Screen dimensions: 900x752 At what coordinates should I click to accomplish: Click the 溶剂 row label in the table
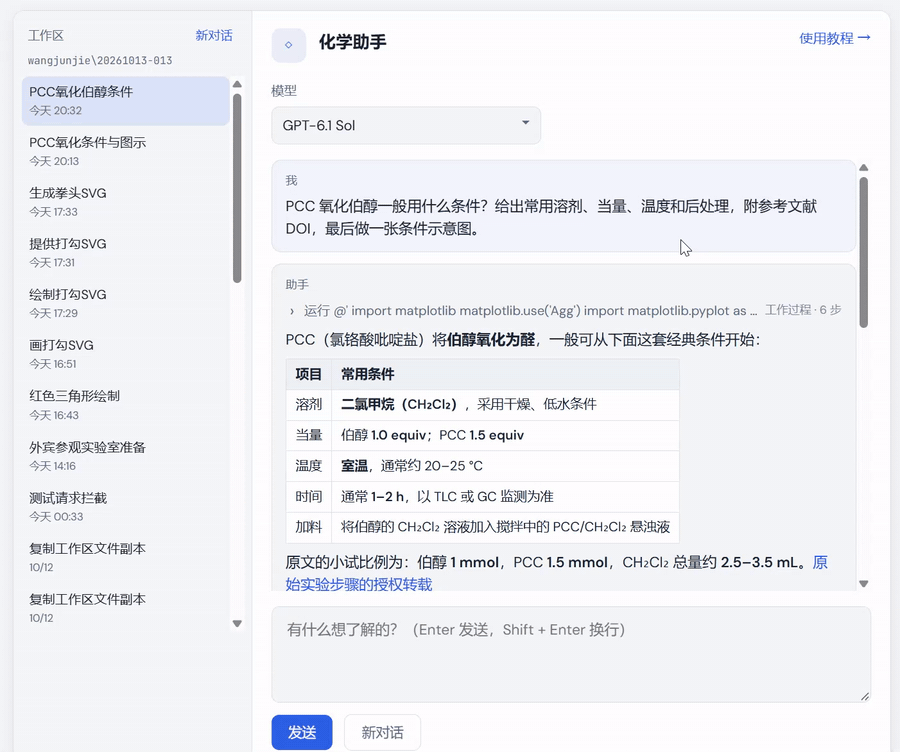pos(309,405)
